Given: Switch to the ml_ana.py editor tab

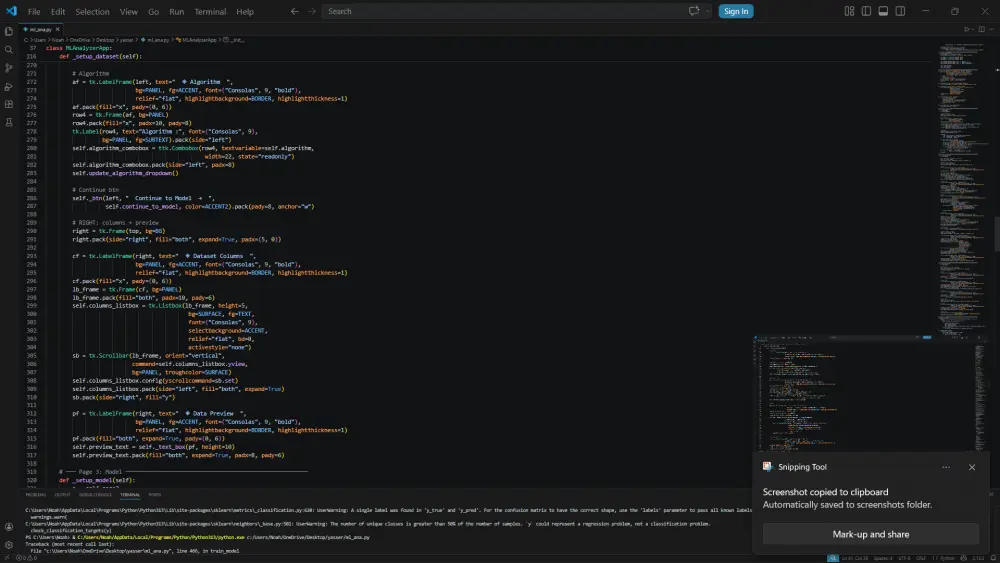Looking at the screenshot, I should [40, 29].
